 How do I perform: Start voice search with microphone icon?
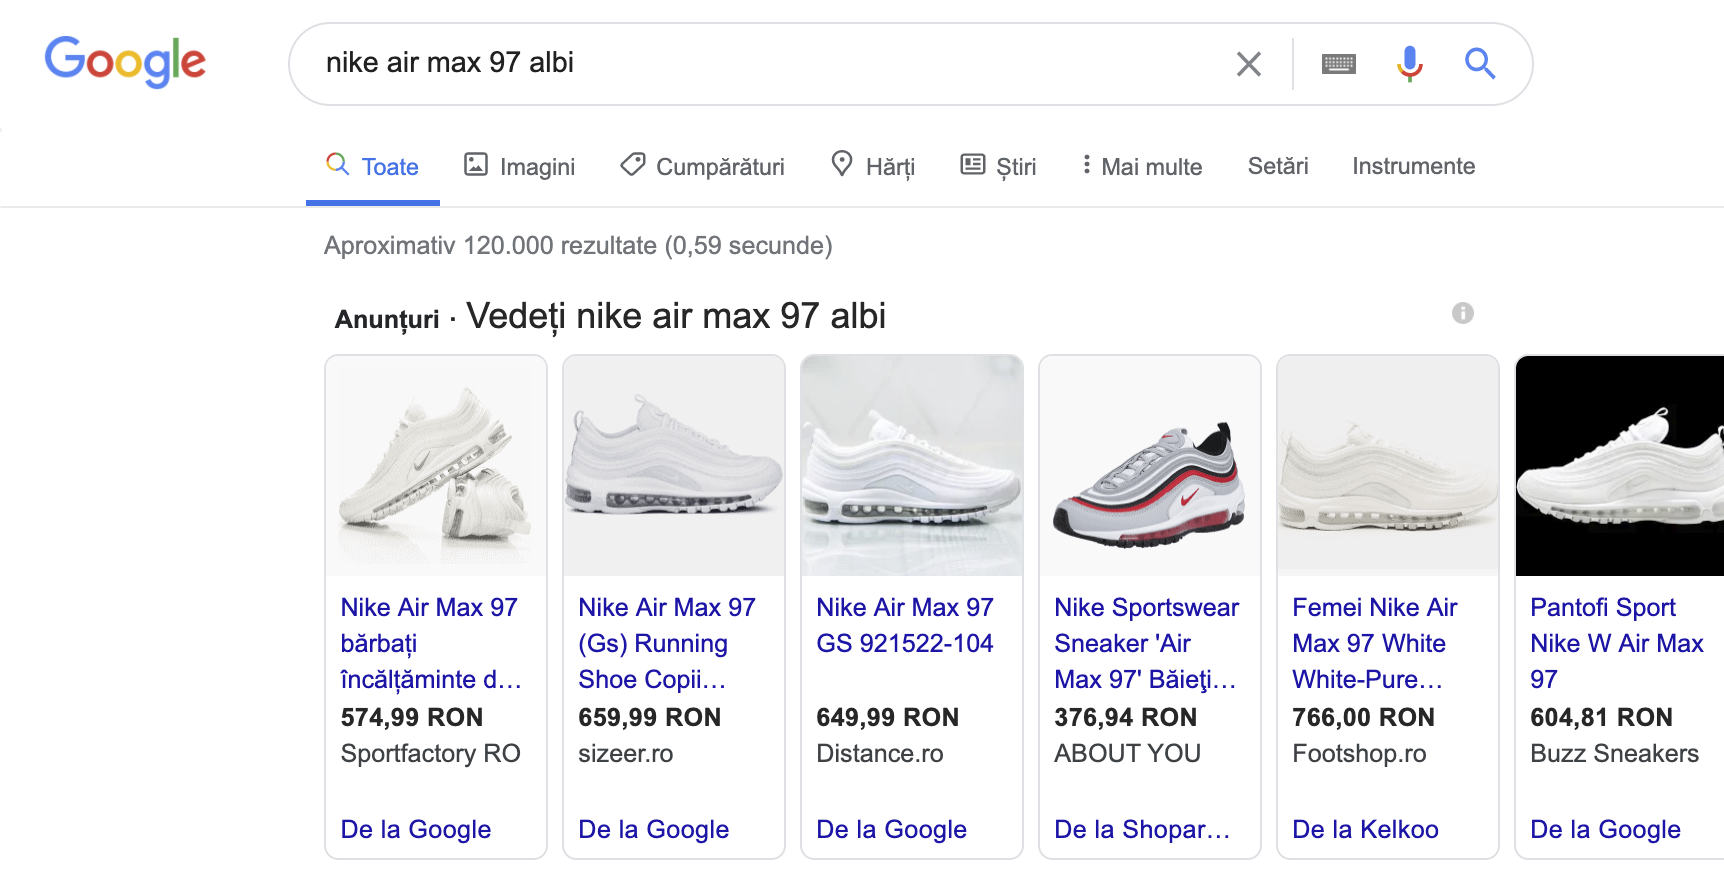(1409, 64)
